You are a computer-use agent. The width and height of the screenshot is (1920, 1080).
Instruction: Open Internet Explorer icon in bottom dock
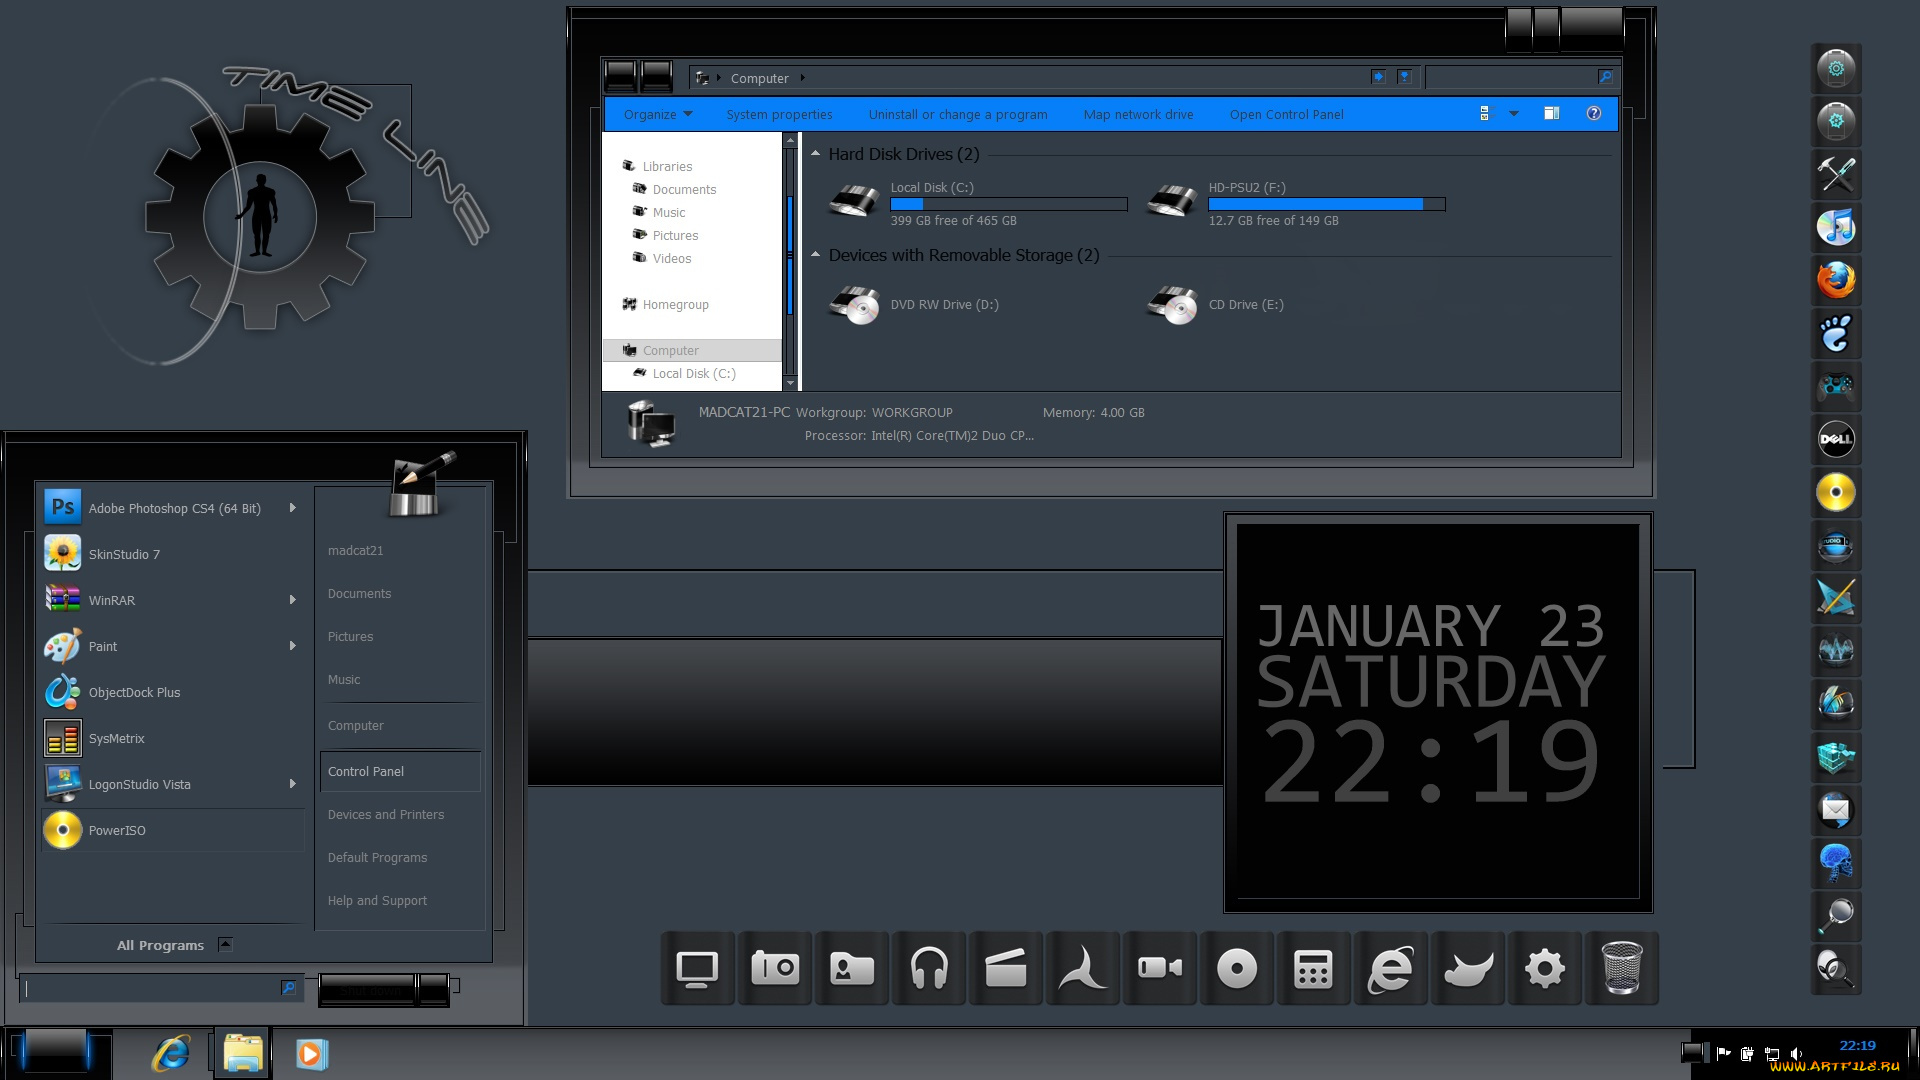[x=1390, y=968]
